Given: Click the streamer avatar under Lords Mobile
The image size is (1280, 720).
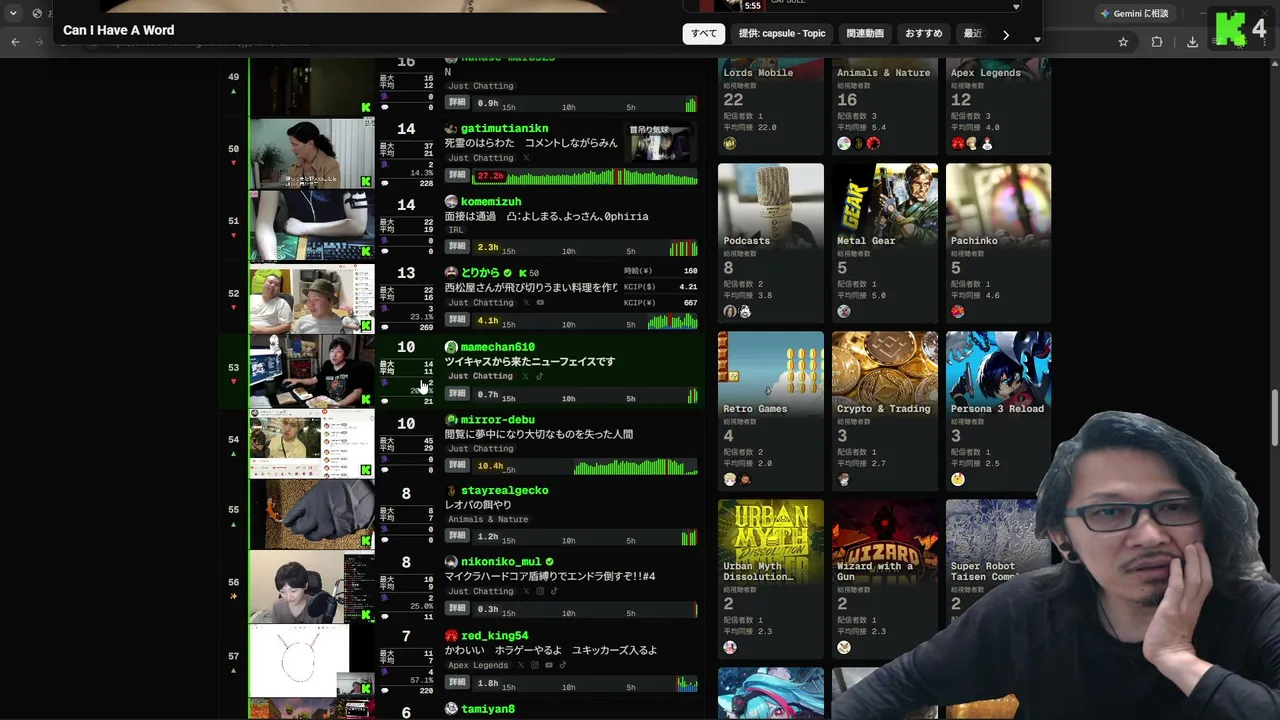Looking at the screenshot, I should pyautogui.click(x=730, y=143).
